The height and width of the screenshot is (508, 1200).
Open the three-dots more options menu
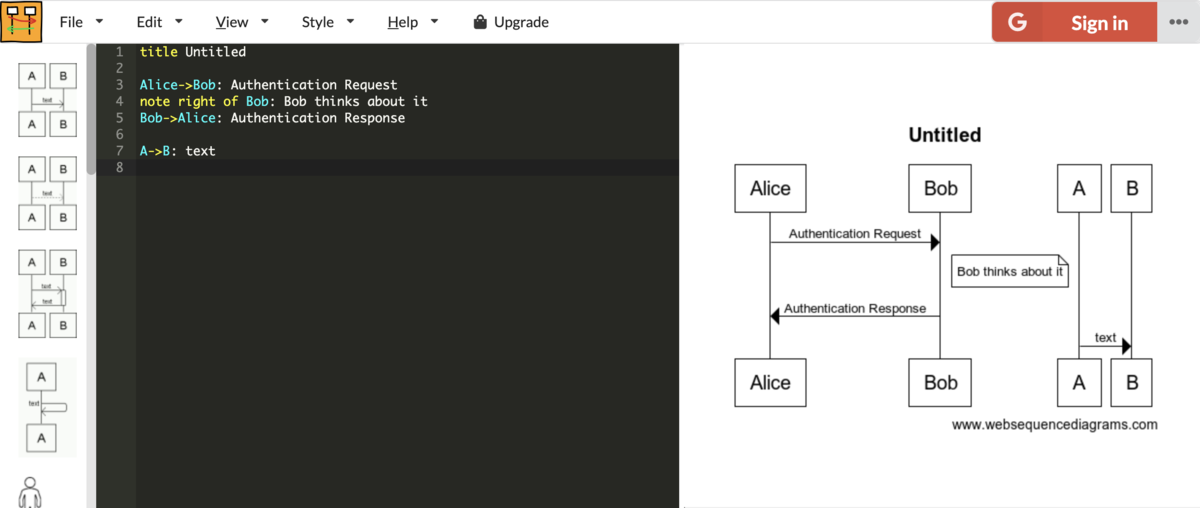1178,22
